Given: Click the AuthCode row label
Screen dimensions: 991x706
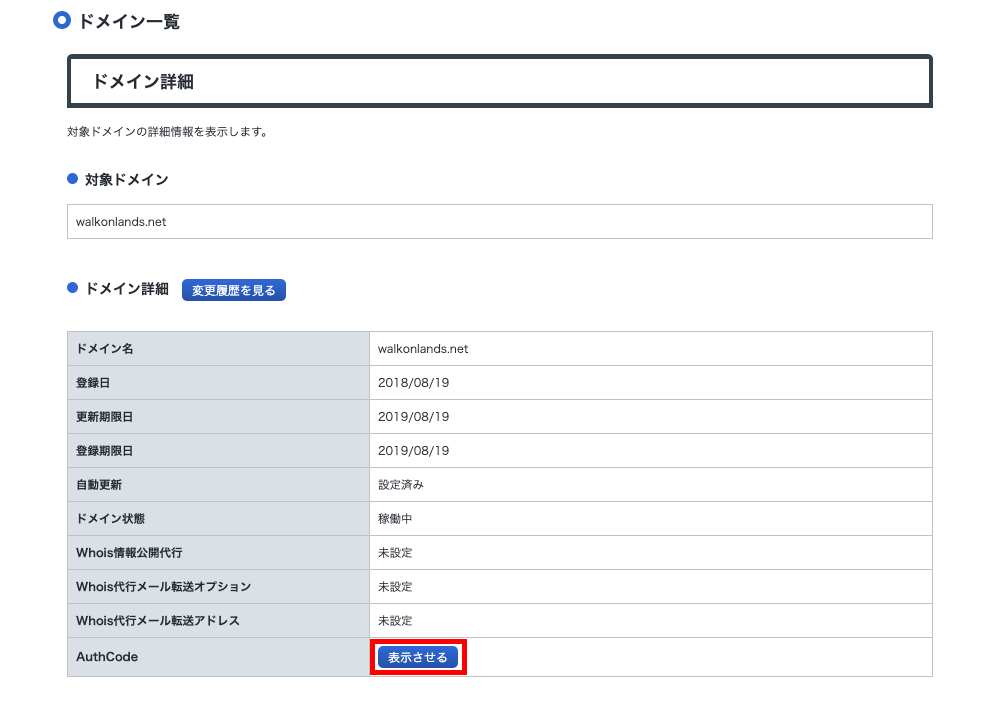Looking at the screenshot, I should 107,657.
